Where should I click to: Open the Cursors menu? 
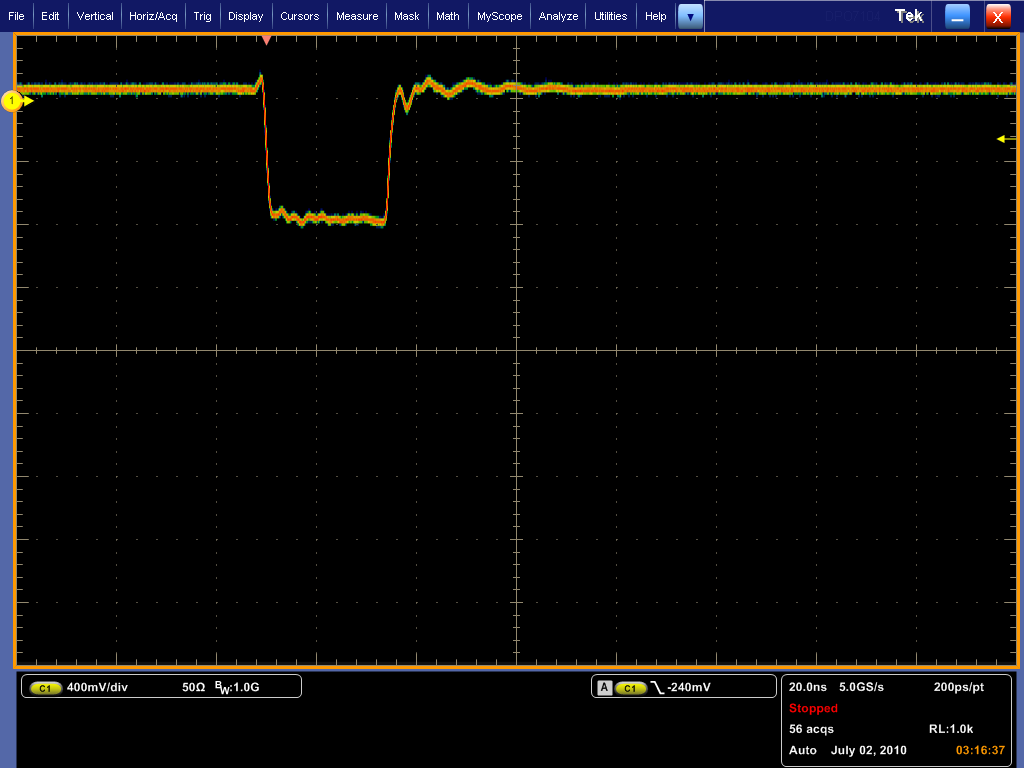coord(299,16)
